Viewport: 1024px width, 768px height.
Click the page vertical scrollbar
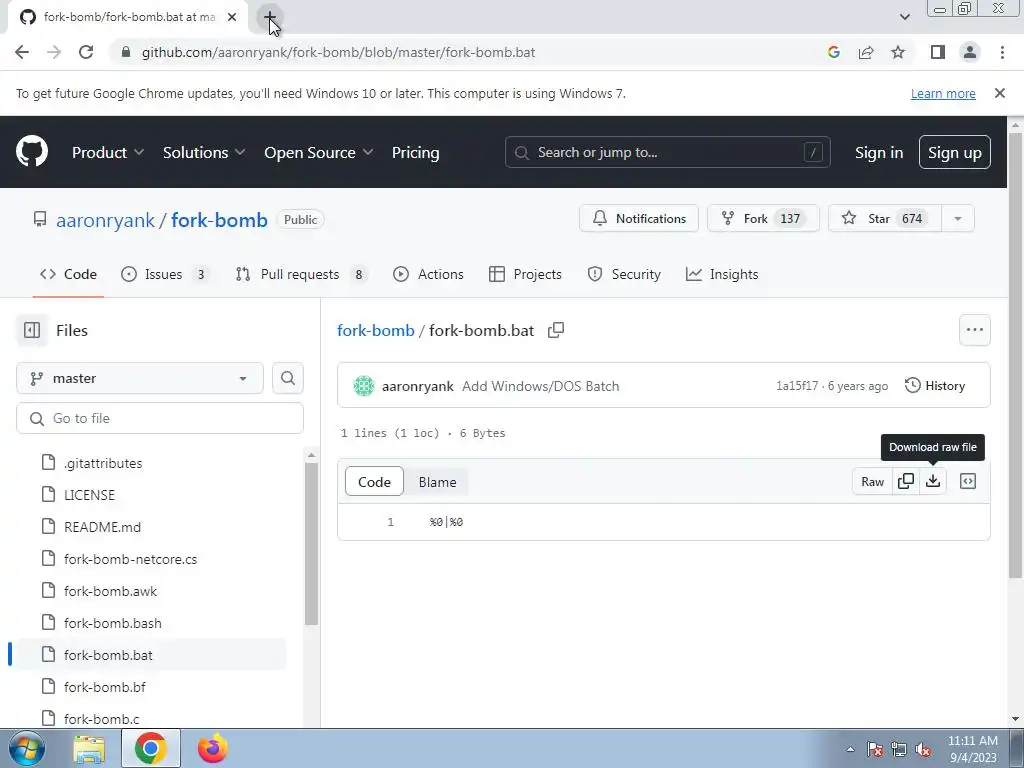(x=1015, y=355)
